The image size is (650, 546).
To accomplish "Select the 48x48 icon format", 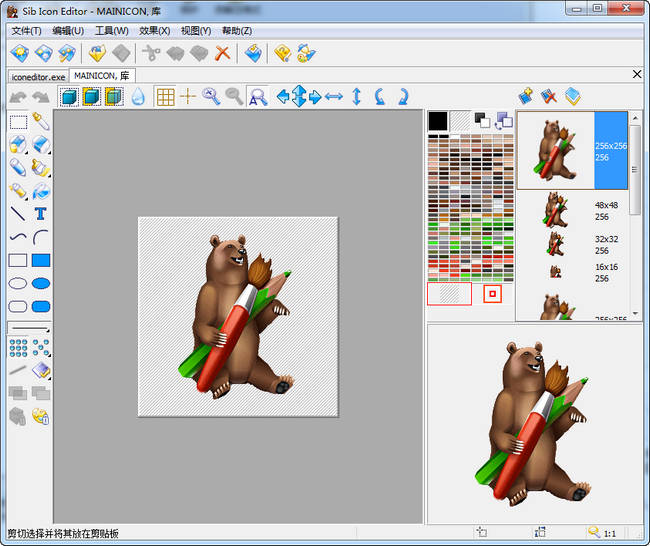I will click(572, 210).
